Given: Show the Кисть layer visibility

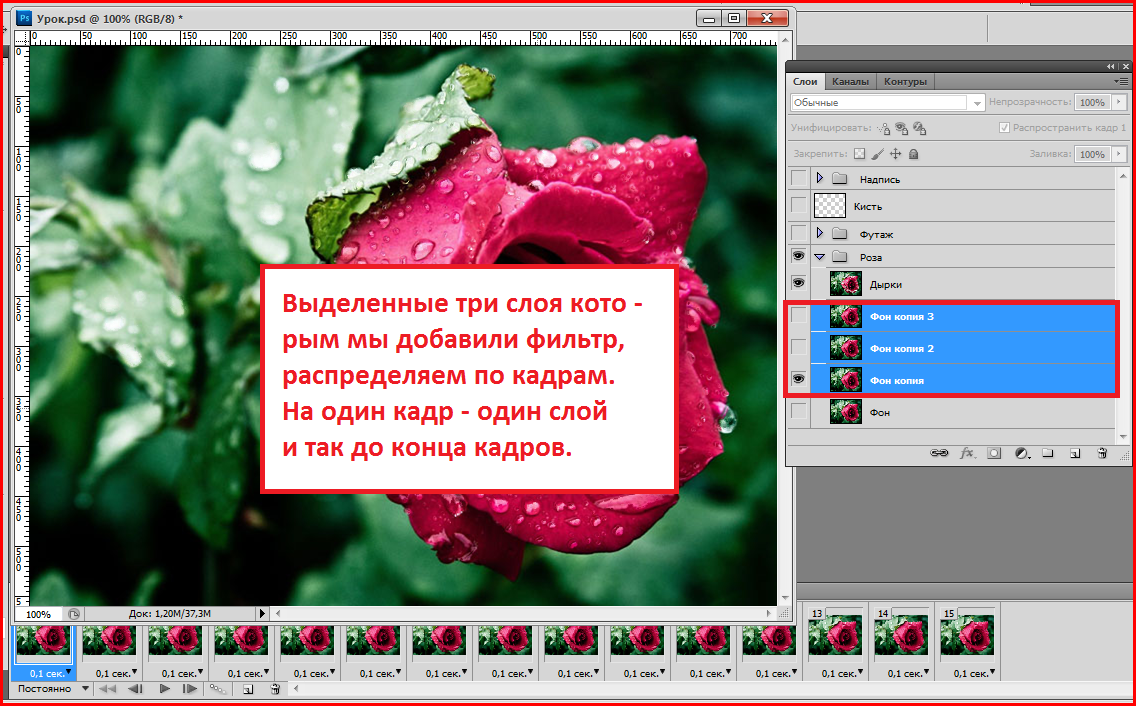Looking at the screenshot, I should pos(798,206).
